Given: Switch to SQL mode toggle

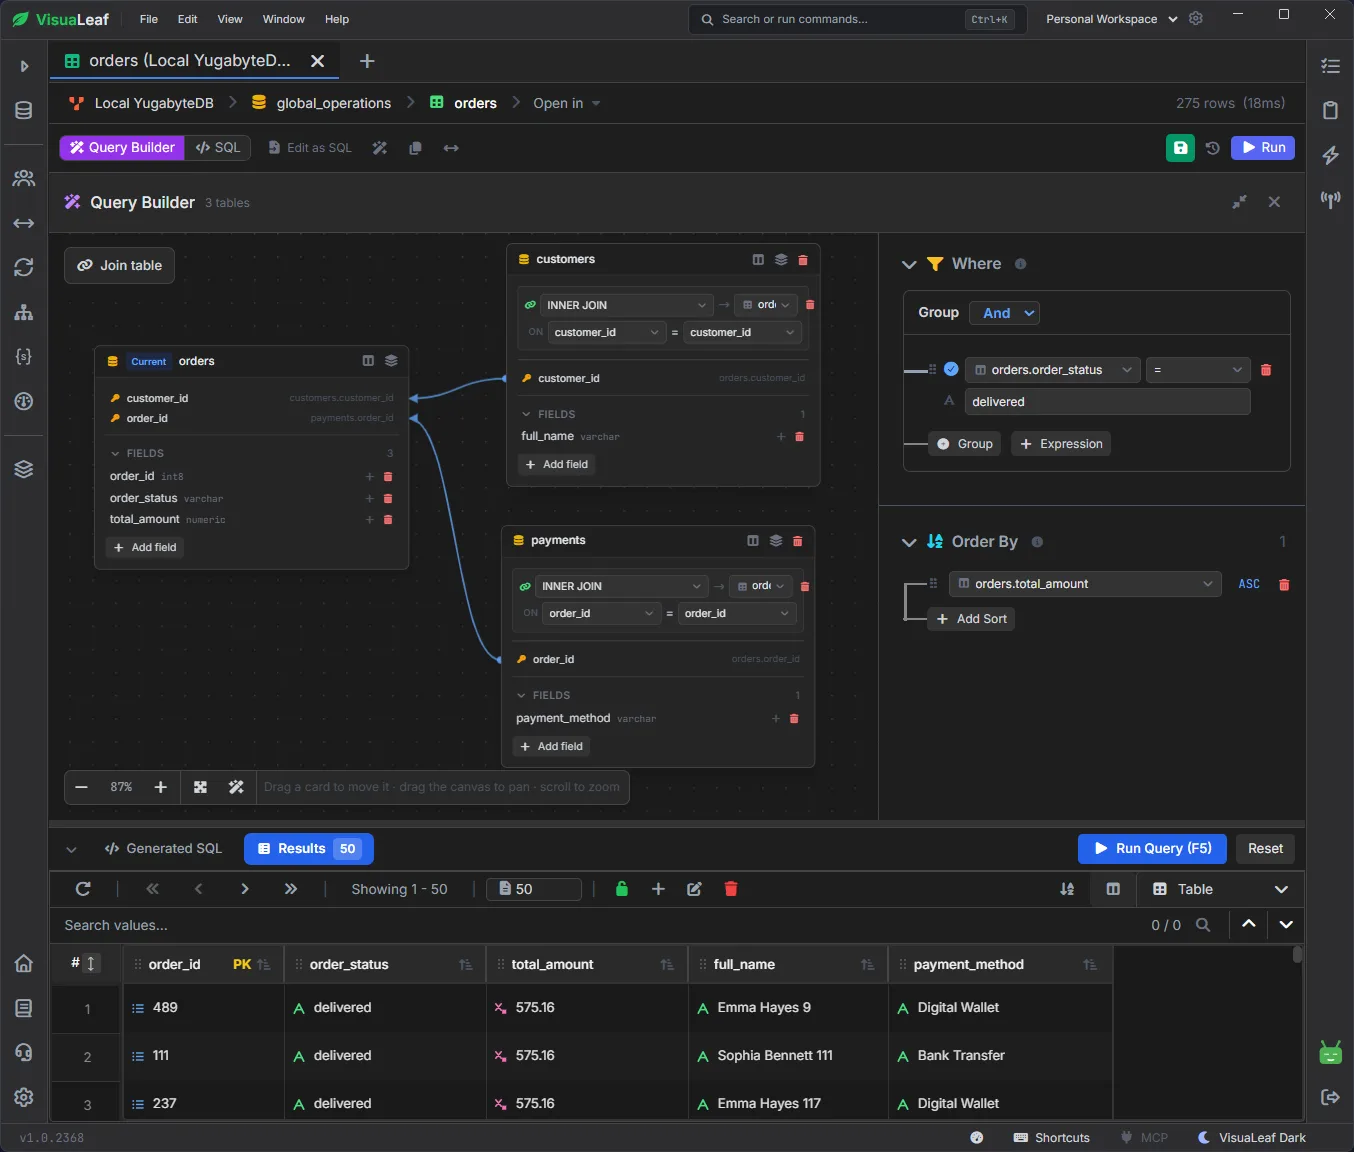Looking at the screenshot, I should point(218,148).
